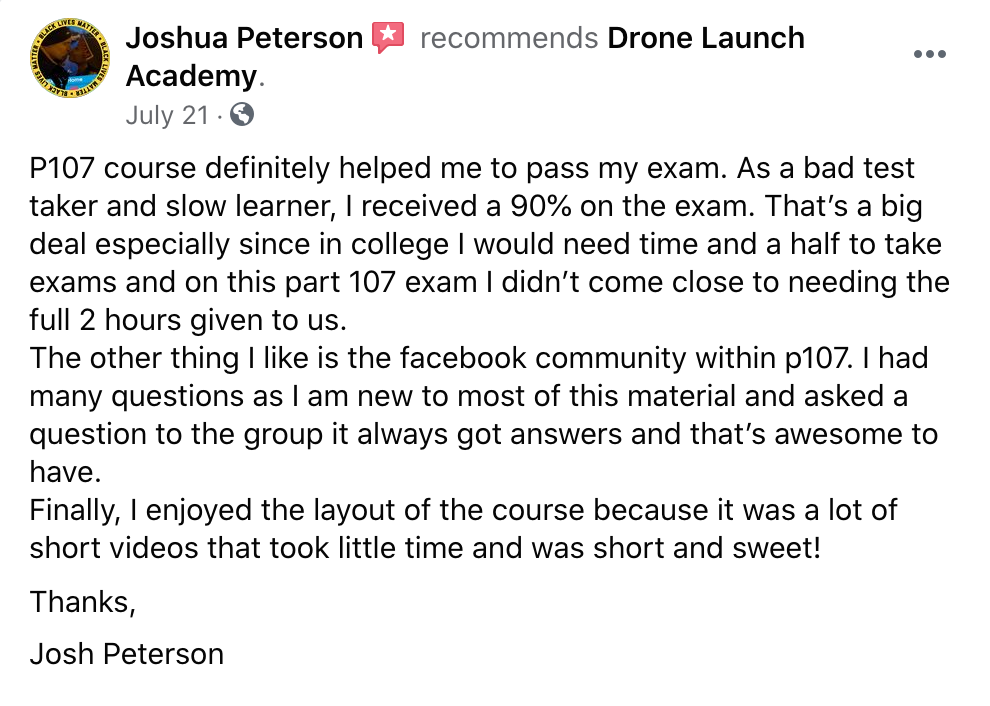
Task: Click the 'Thanks,' closing line
Action: pyautogui.click(x=83, y=602)
